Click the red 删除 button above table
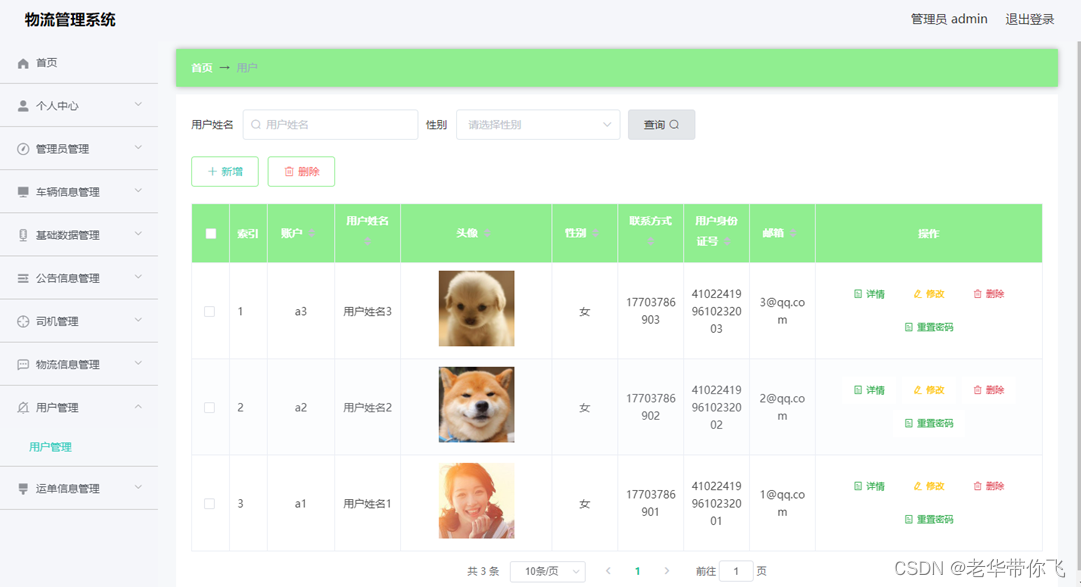1081x587 pixels. [x=301, y=172]
